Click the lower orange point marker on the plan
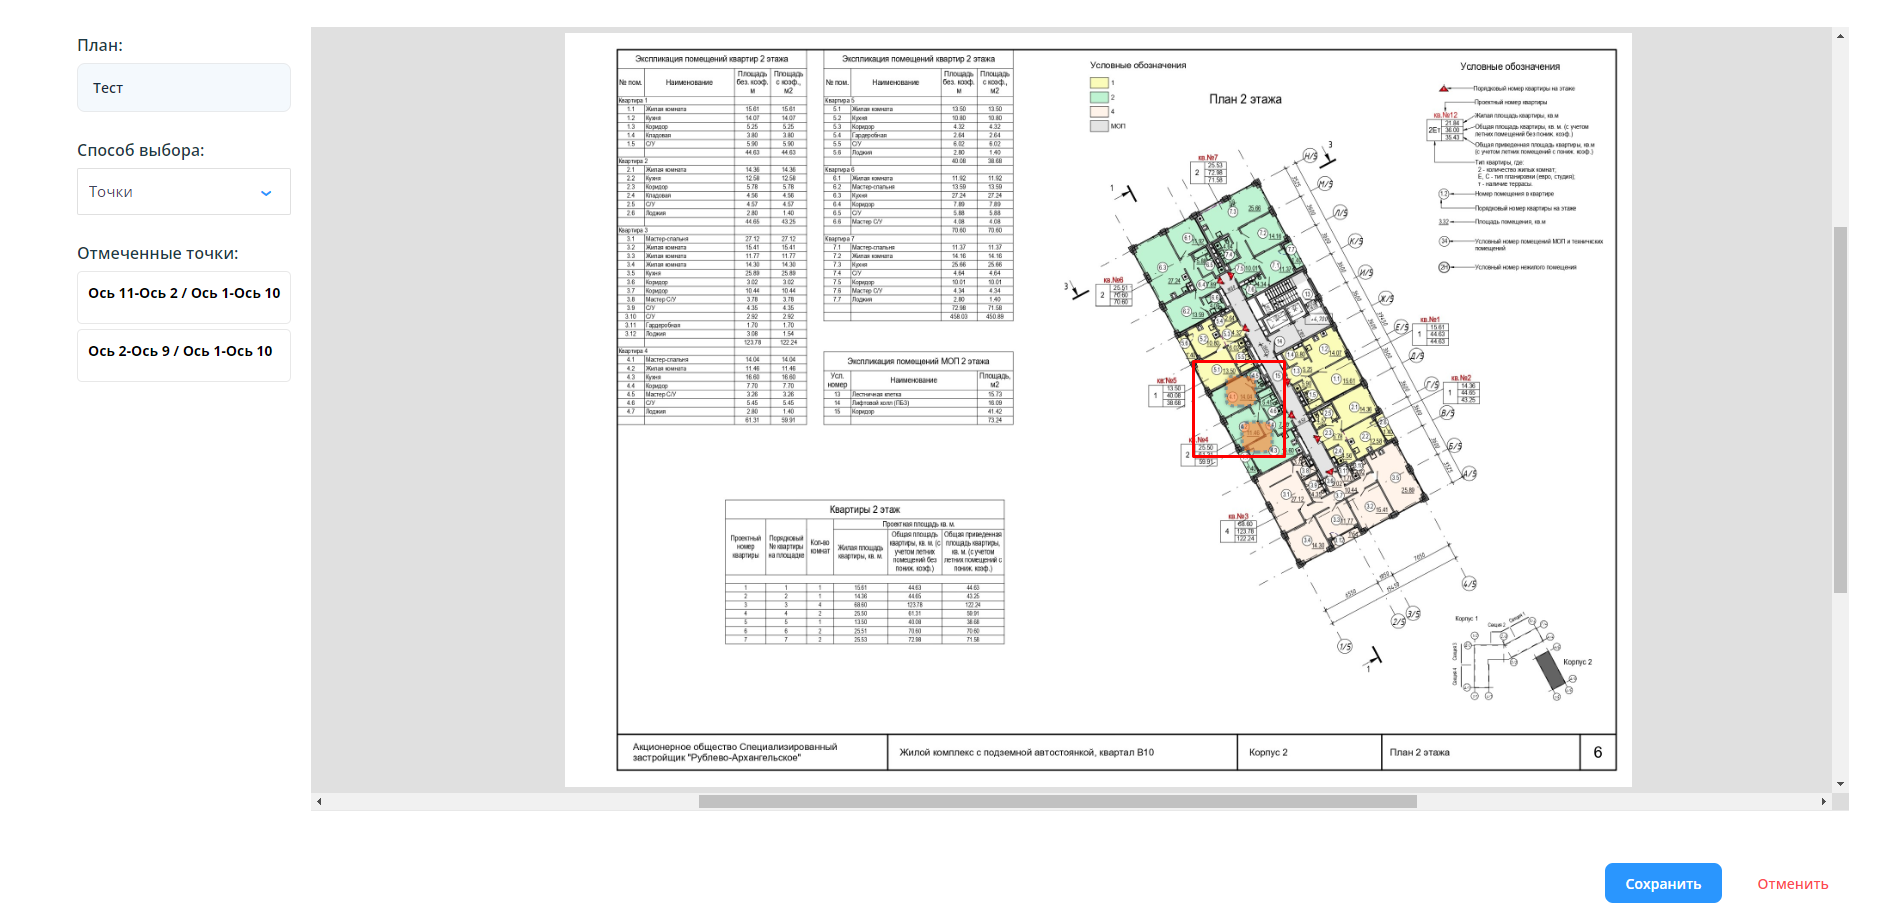This screenshot has width=1886, height=916. pyautogui.click(x=1255, y=435)
